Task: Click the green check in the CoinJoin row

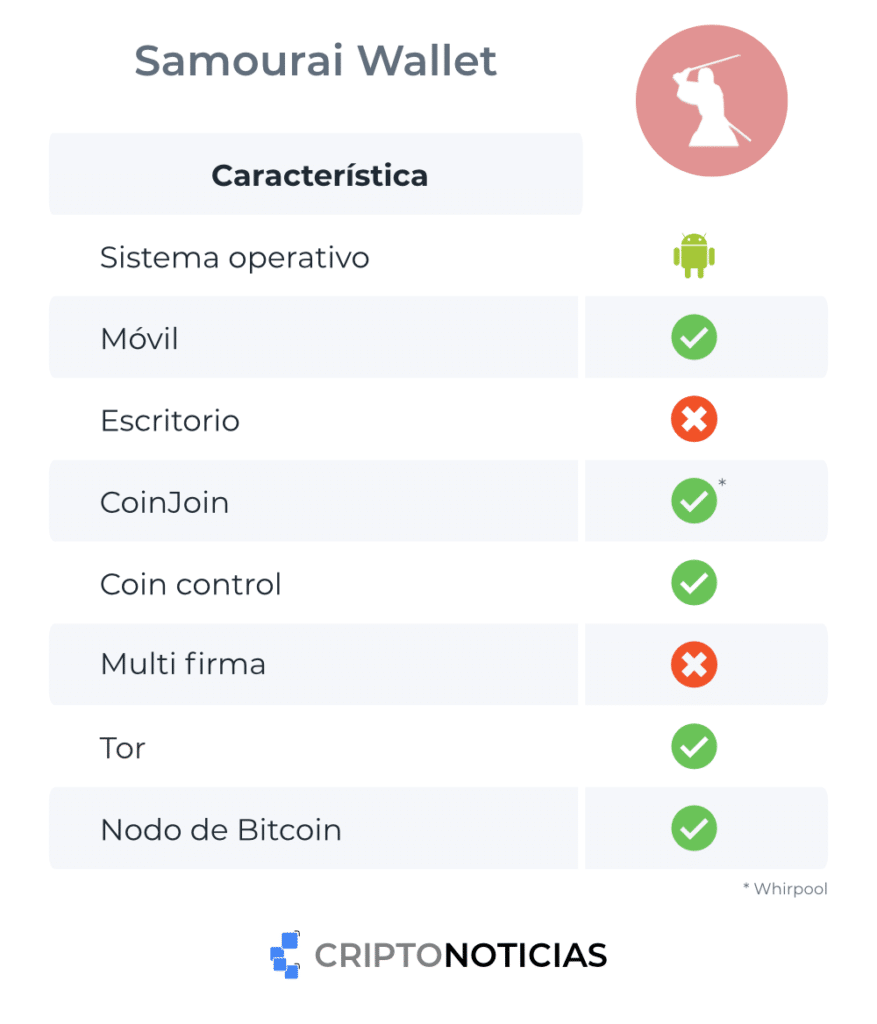Action: pos(694,501)
